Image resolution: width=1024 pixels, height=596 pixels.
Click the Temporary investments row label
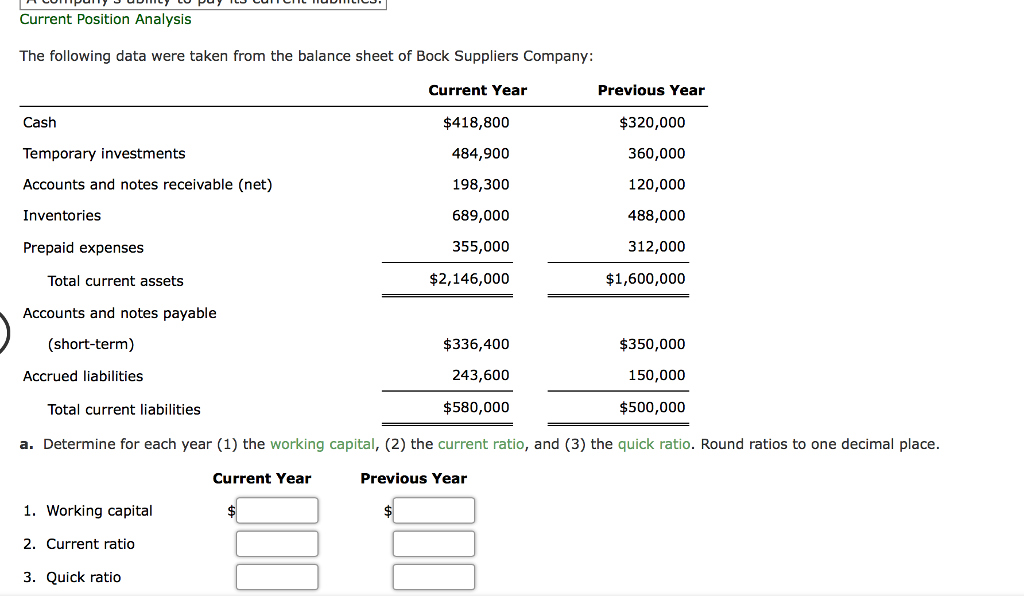tap(103, 153)
